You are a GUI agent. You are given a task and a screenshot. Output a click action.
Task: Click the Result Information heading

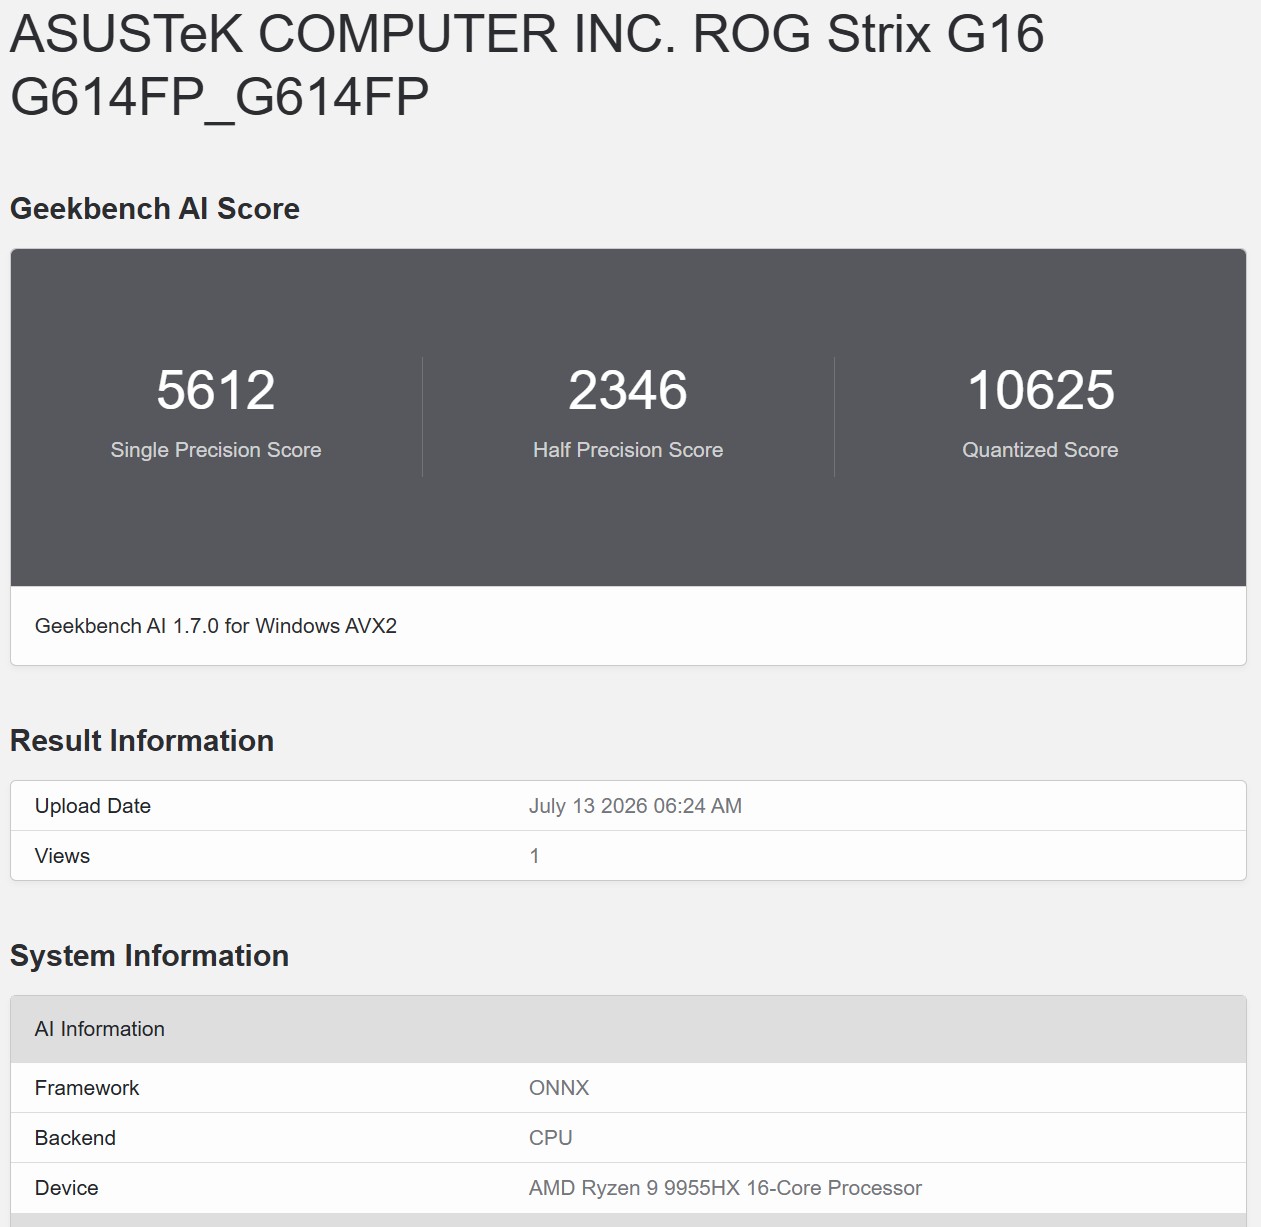click(142, 741)
